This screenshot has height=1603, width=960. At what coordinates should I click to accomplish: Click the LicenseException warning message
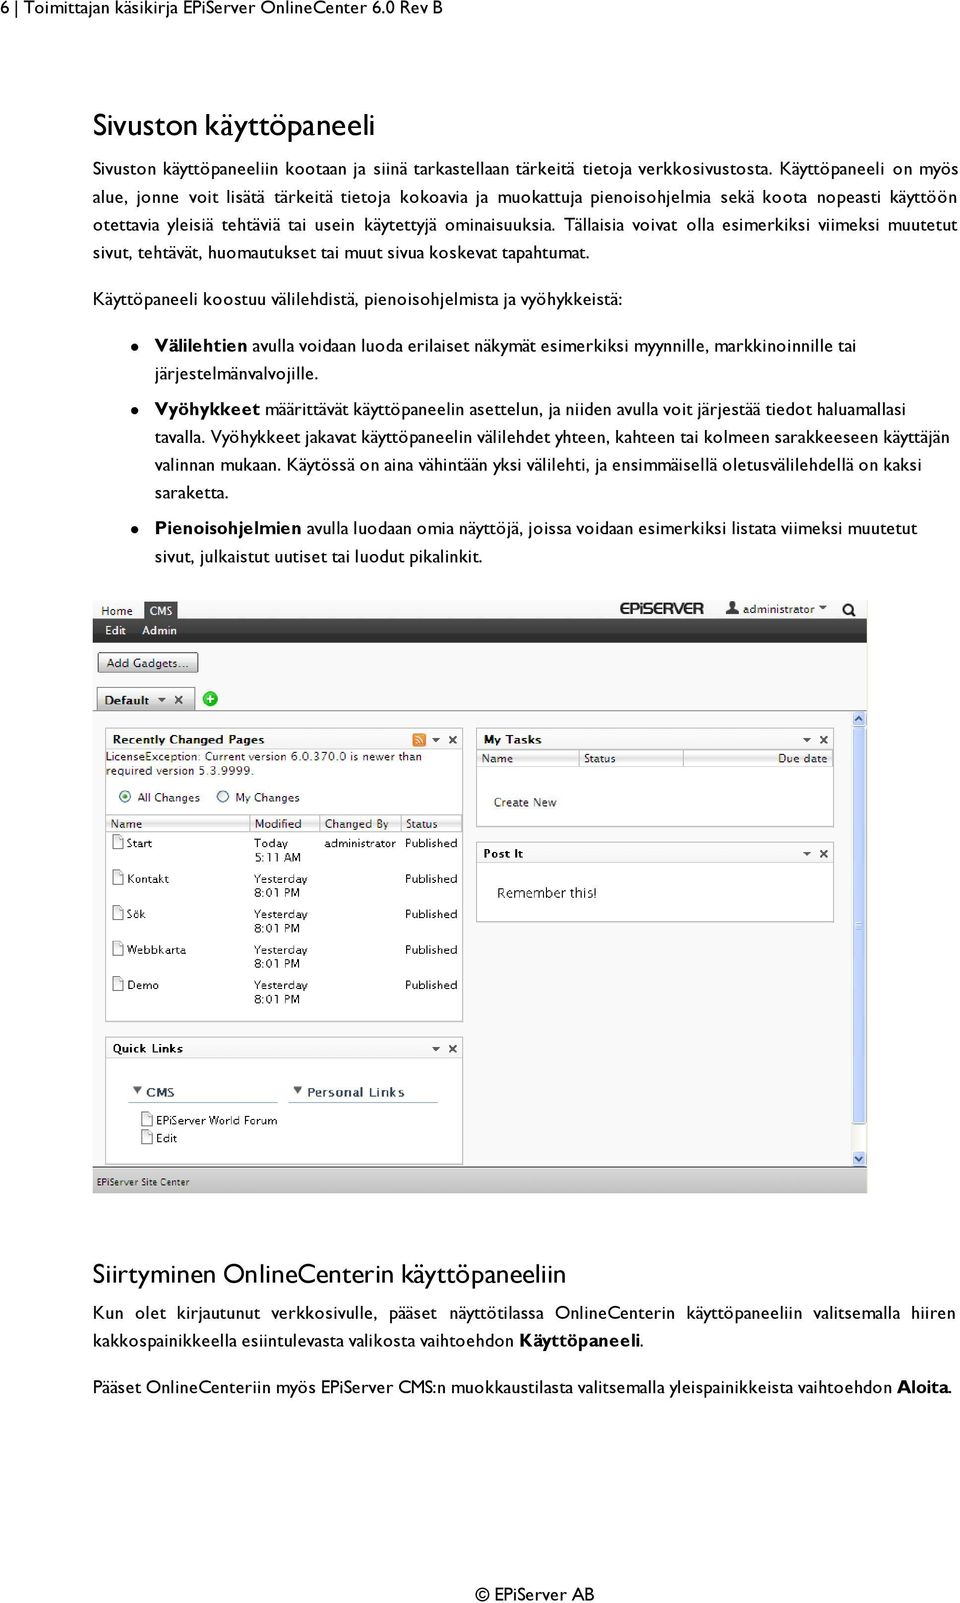point(264,764)
